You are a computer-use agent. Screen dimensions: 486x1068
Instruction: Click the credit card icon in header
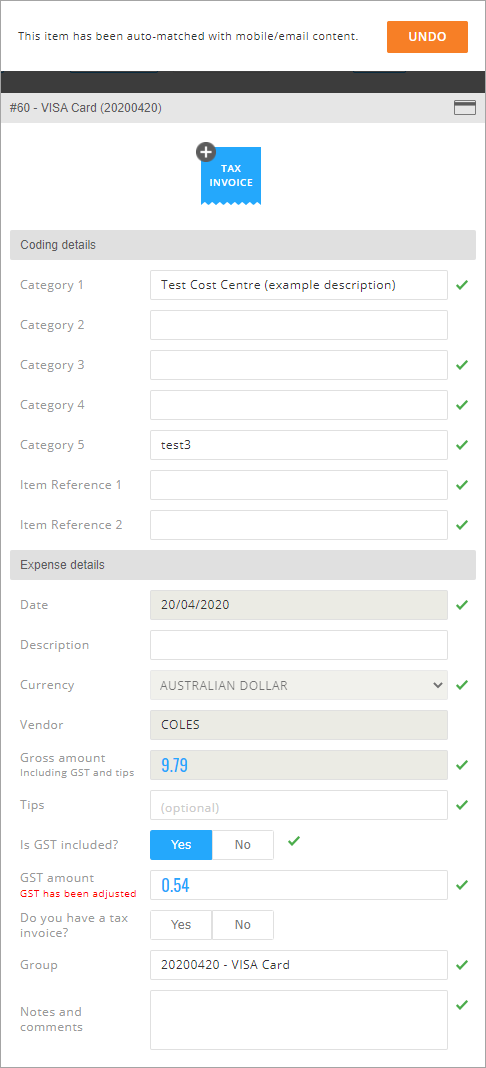(x=465, y=108)
